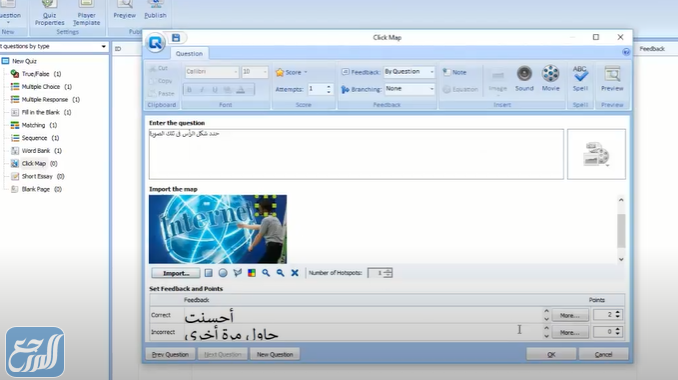
Task: Click the Bold formatting button
Action: pyautogui.click(x=189, y=90)
